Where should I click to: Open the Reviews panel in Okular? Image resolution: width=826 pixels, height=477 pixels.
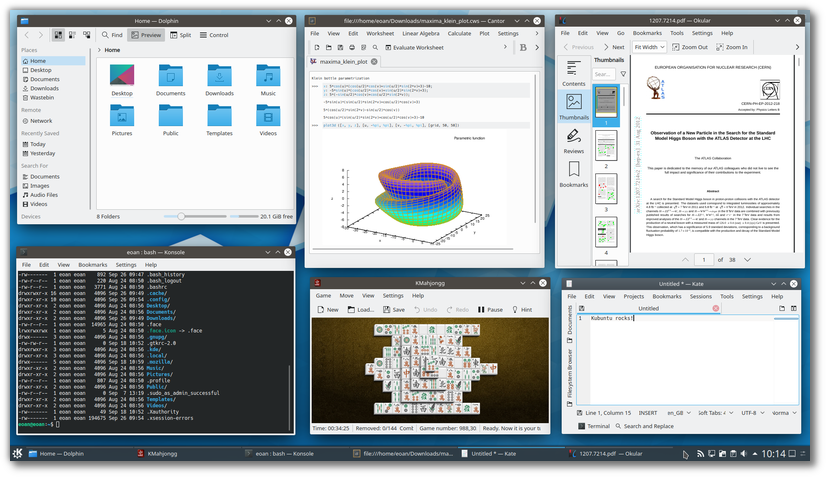coord(573,141)
